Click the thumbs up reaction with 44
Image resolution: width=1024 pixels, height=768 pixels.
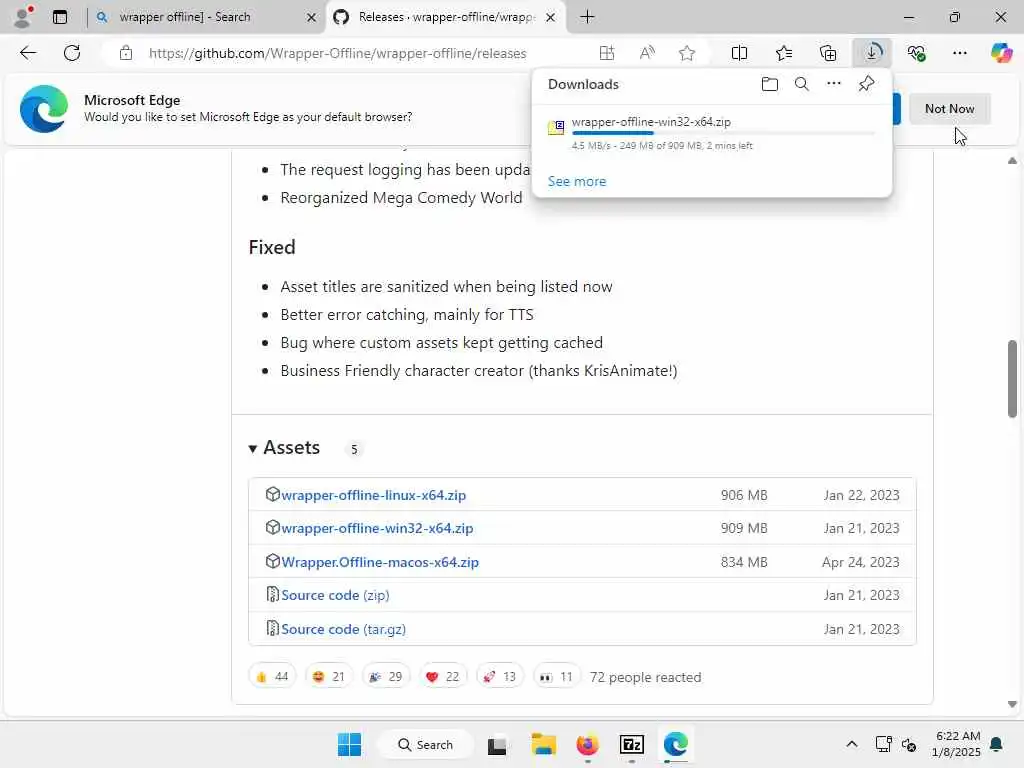click(x=272, y=677)
